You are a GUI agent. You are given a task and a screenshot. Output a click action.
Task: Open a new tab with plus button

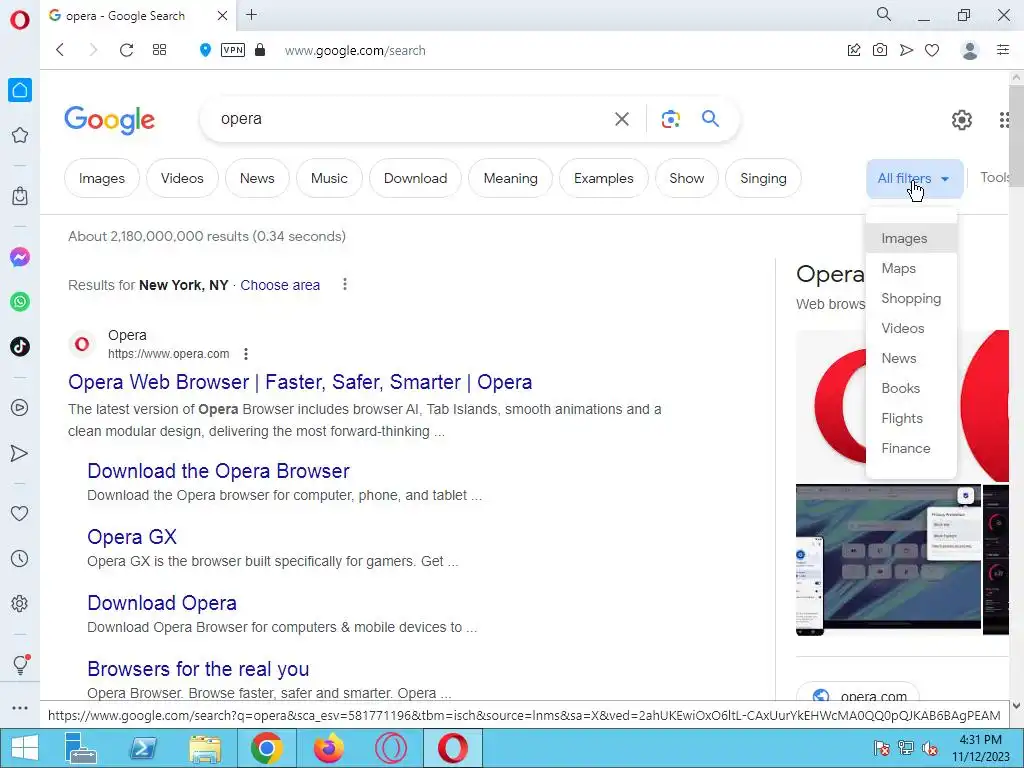pos(251,15)
